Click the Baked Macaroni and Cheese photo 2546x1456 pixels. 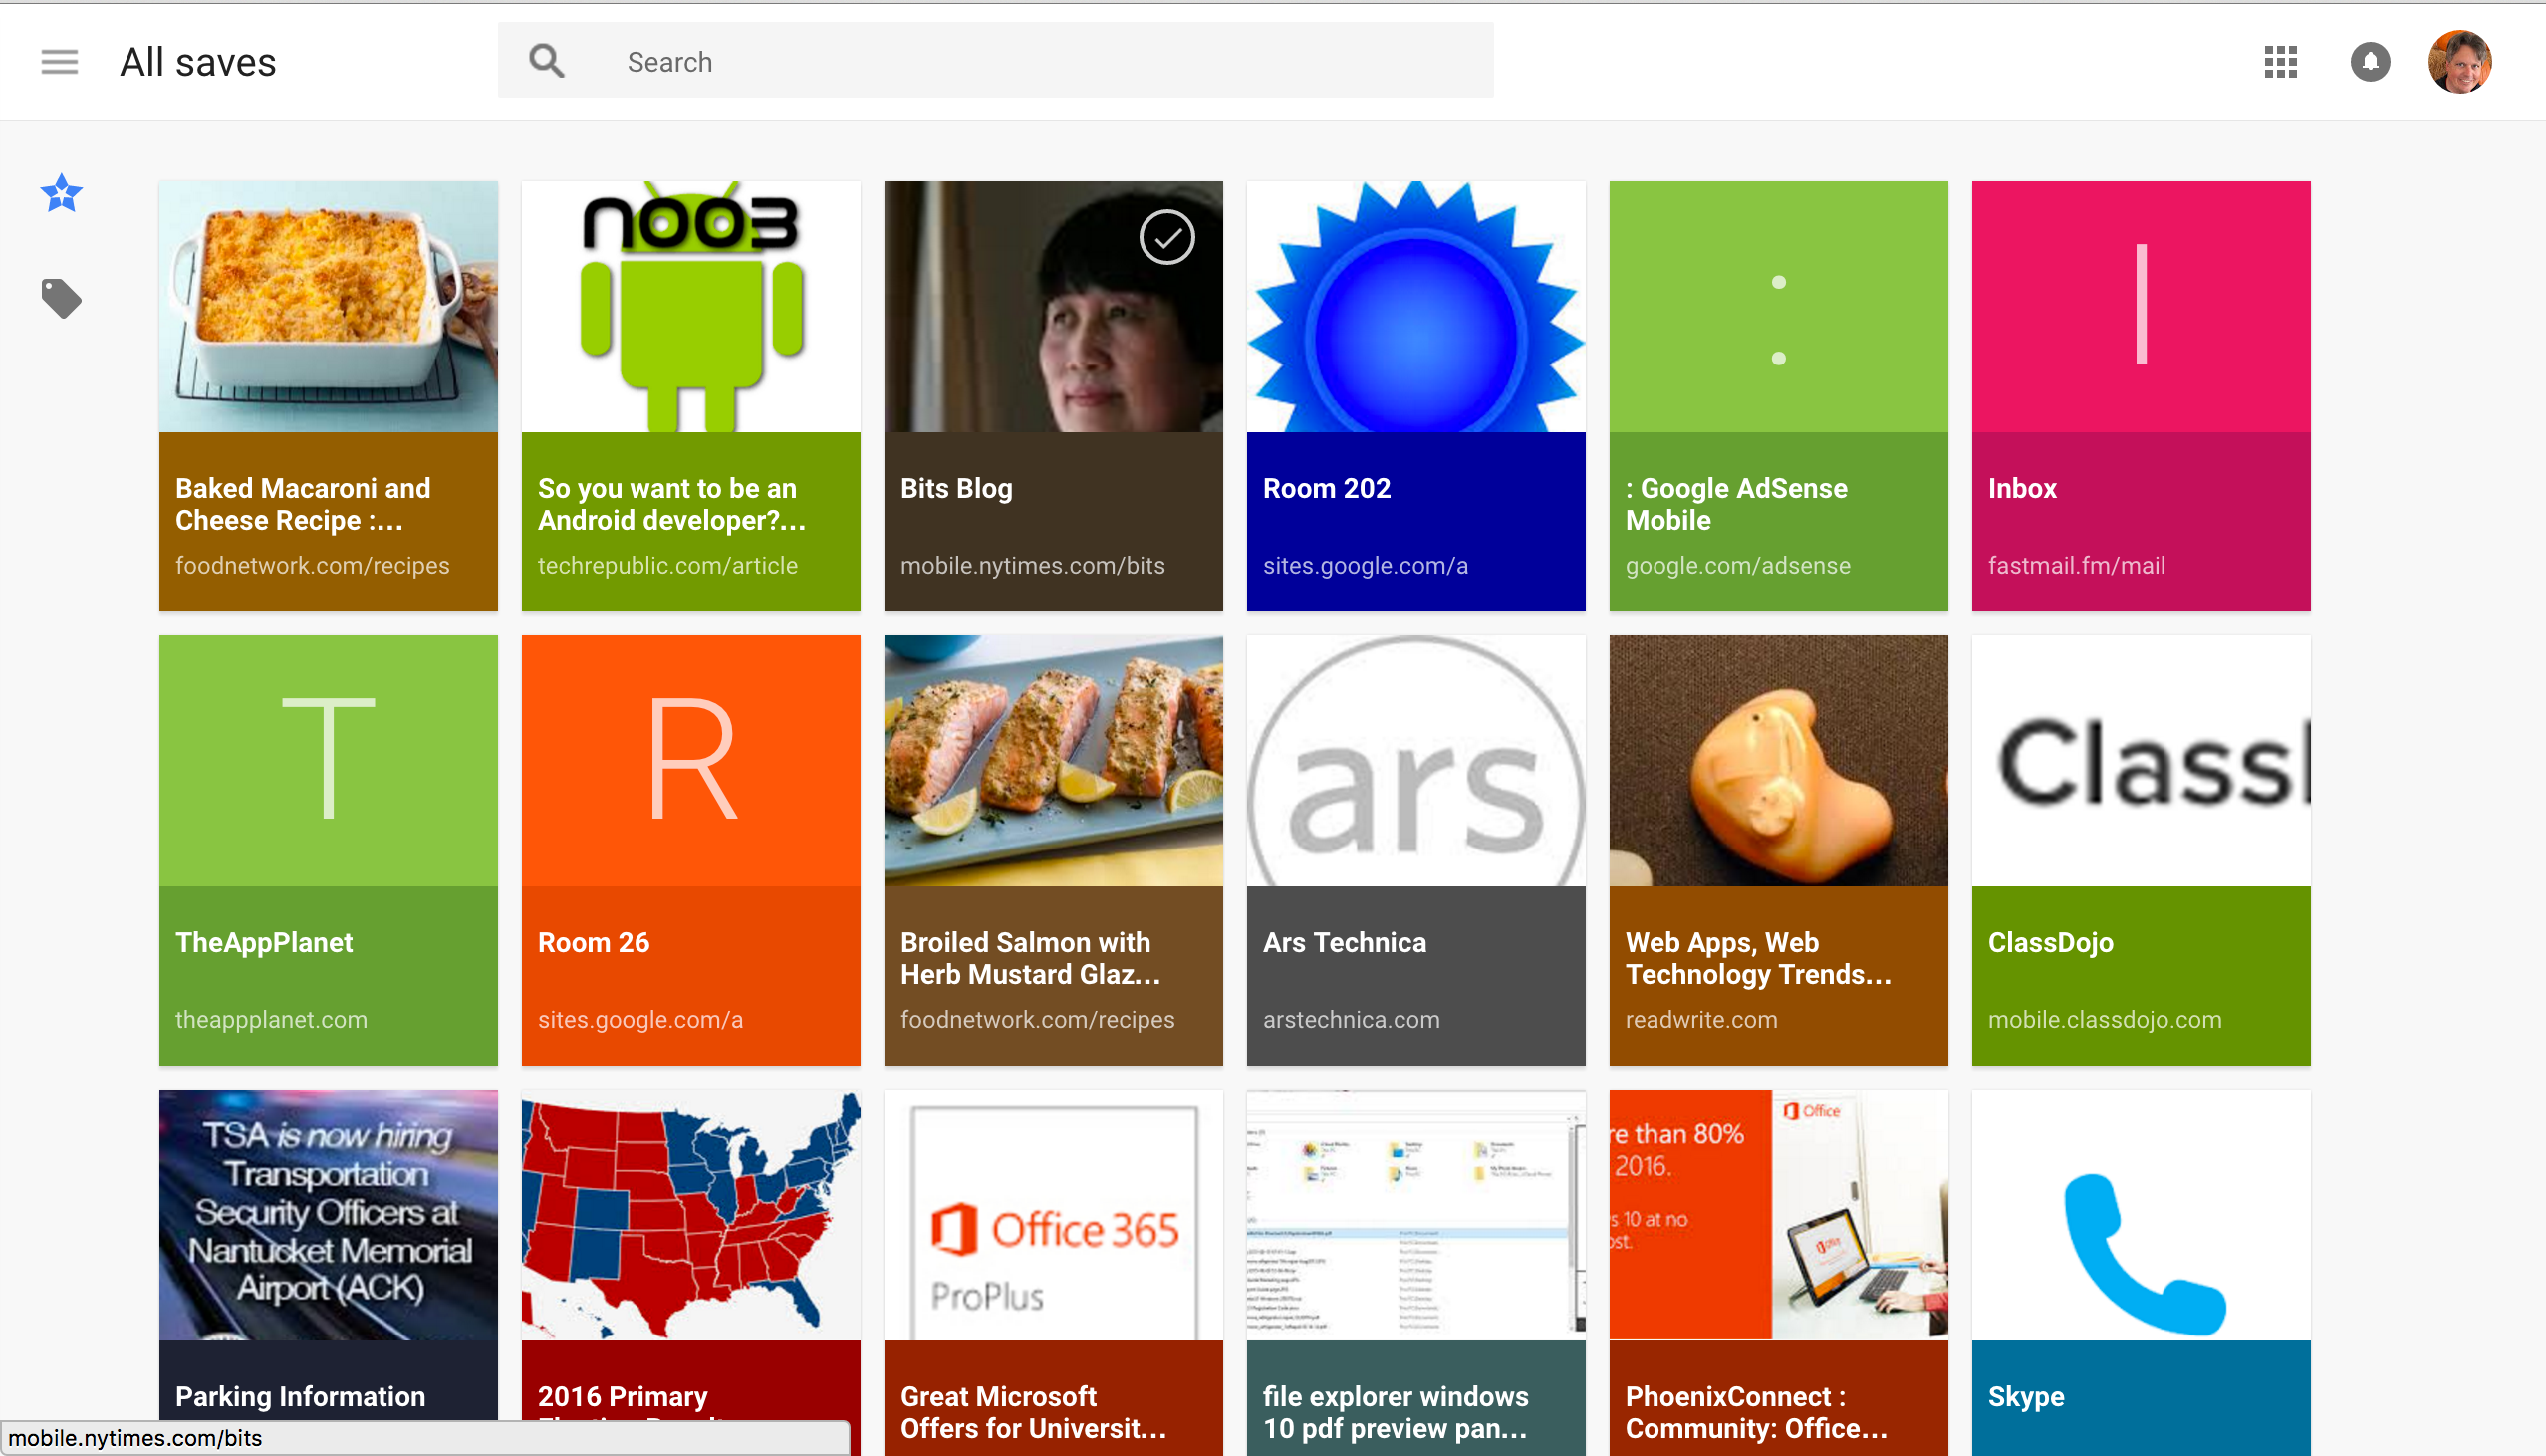(x=328, y=306)
